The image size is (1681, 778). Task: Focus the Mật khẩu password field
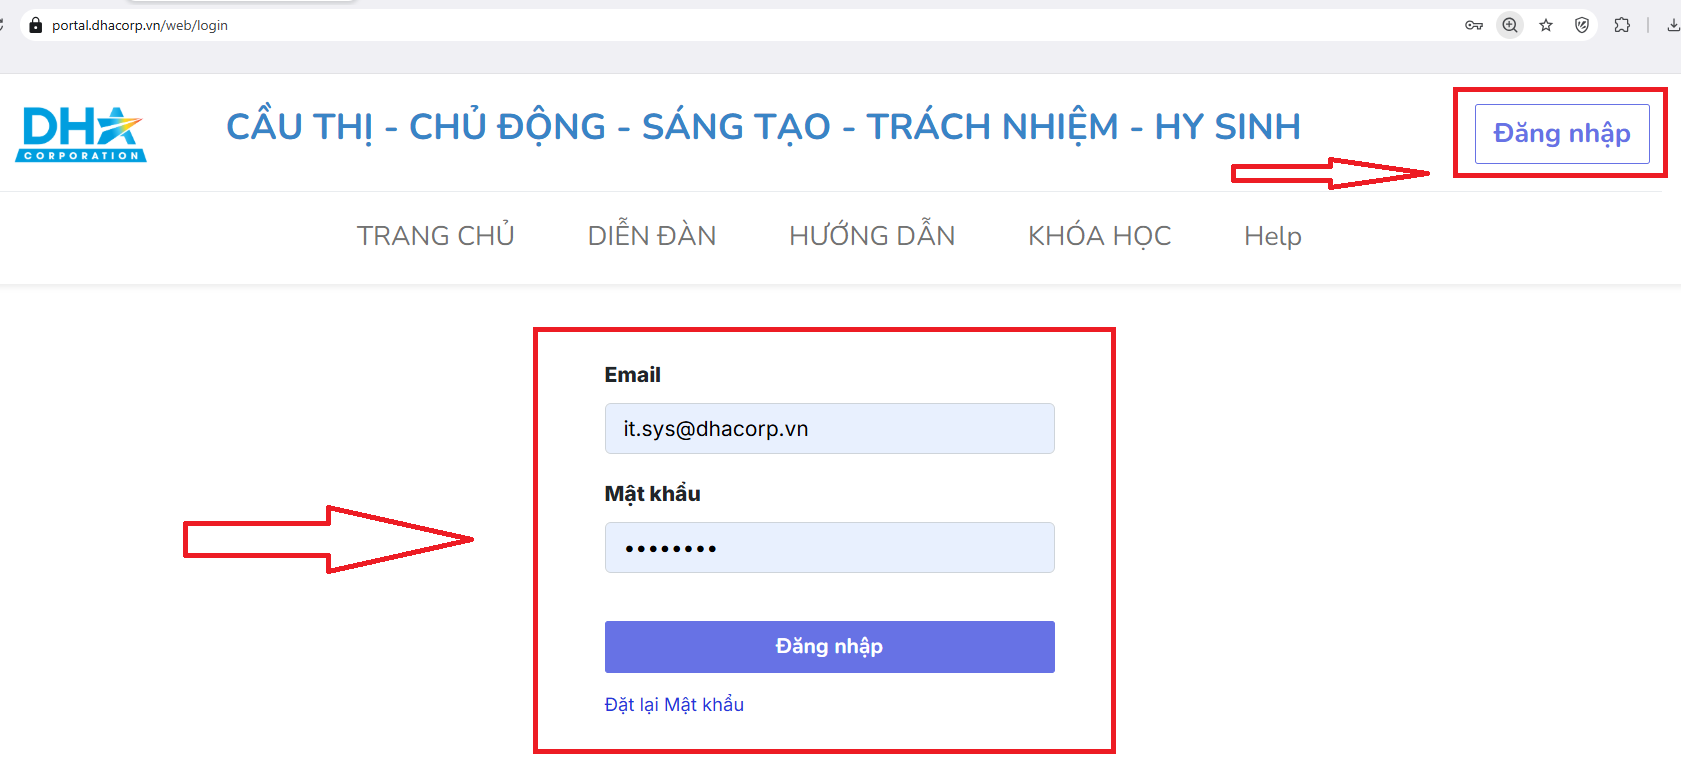[x=829, y=548]
